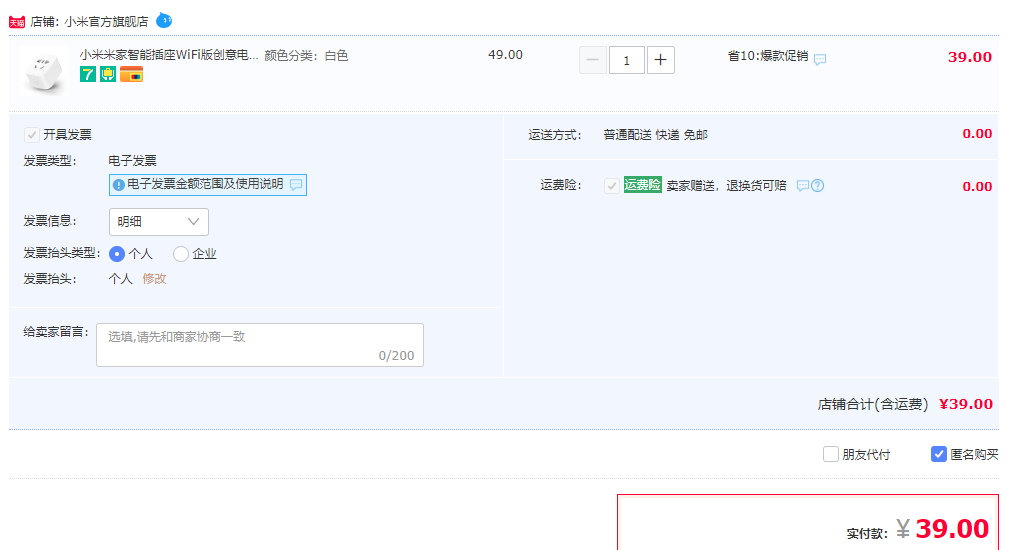
Task: Increase quantity with the plus button
Action: (x=661, y=60)
